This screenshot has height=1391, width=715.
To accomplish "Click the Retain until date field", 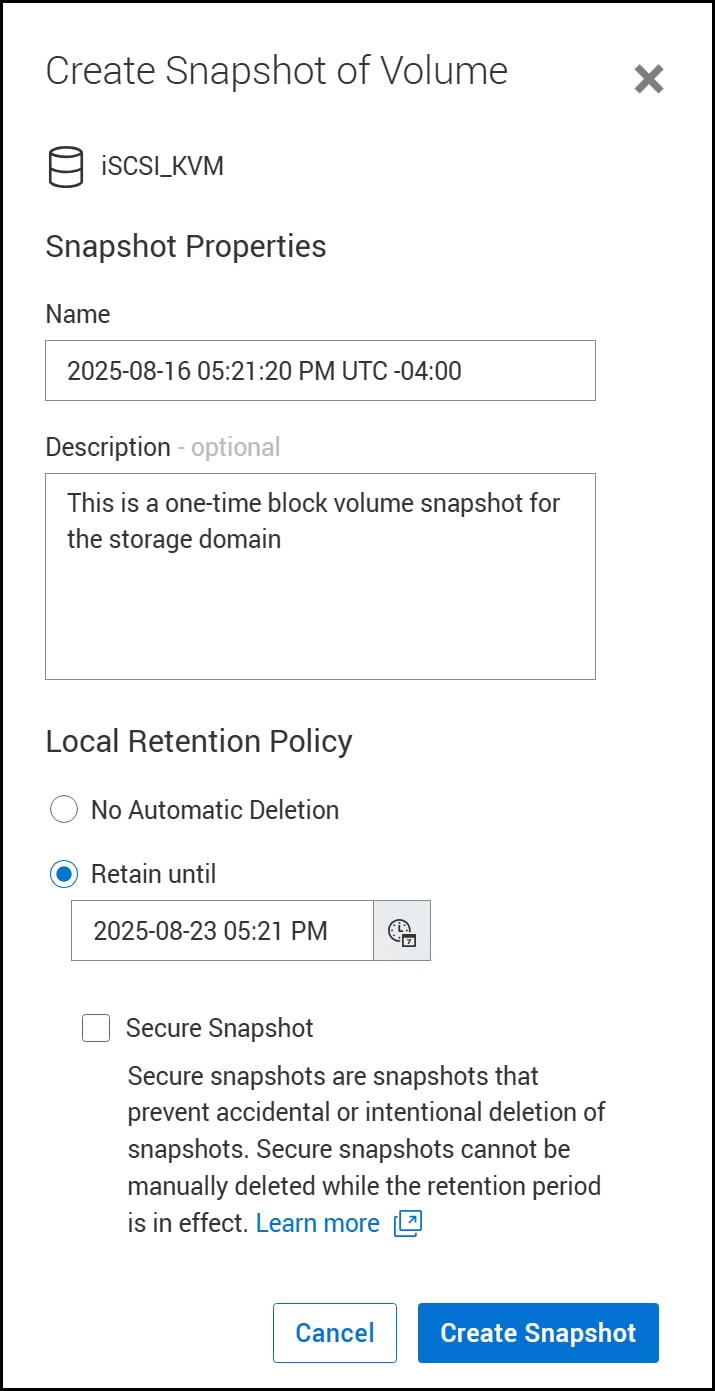I will point(222,931).
